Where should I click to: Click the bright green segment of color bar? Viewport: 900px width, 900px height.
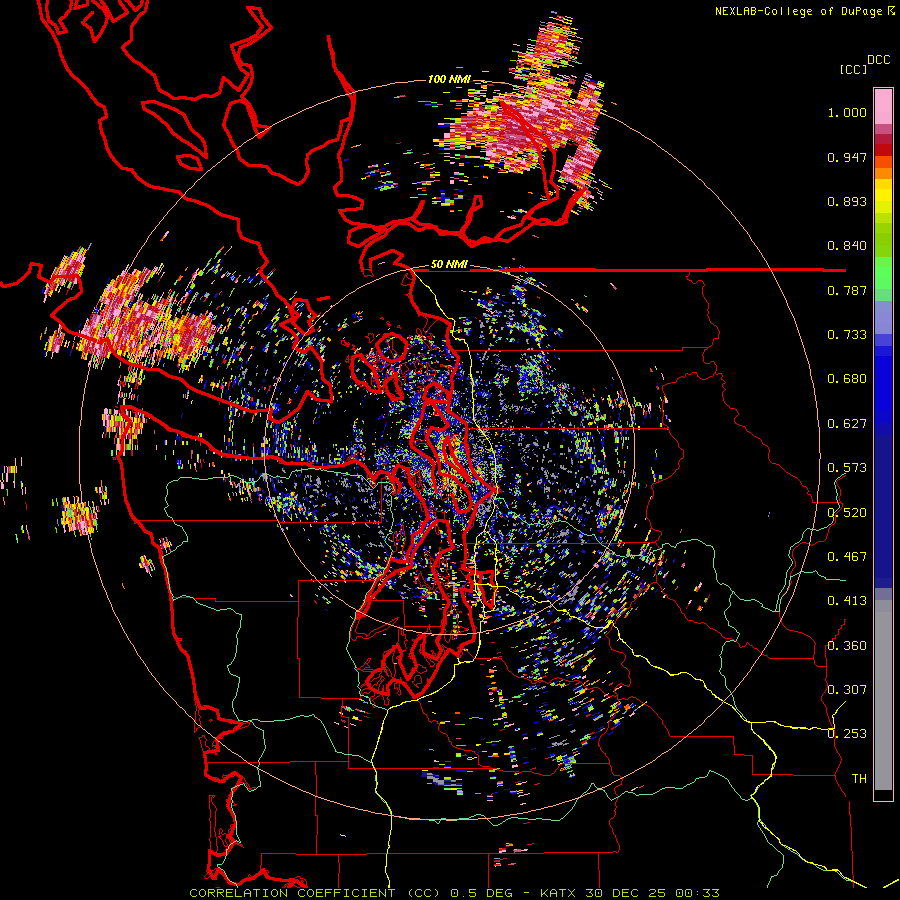[883, 273]
